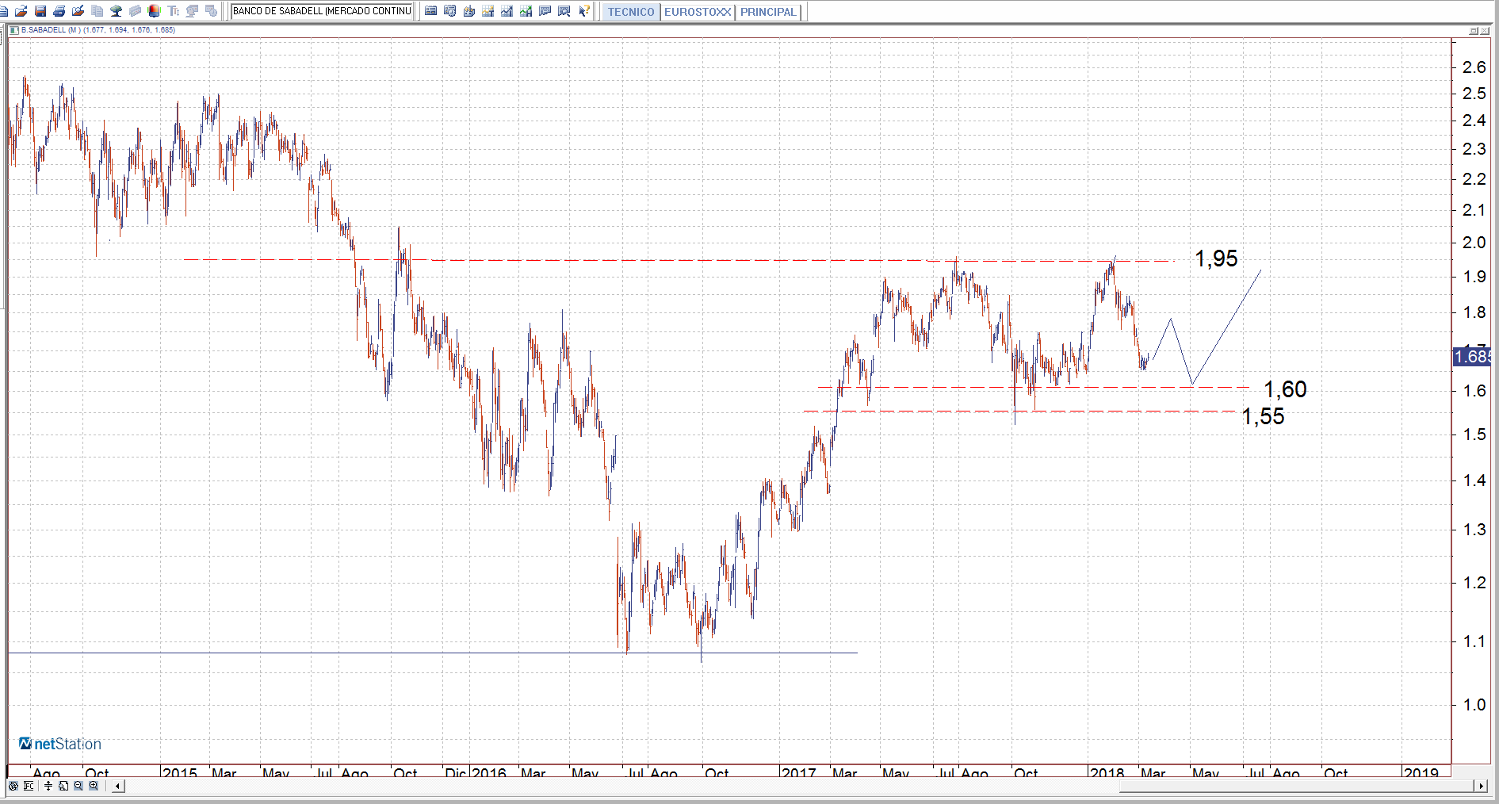Save using the floppy disk icon
This screenshot has width=1499, height=804.
(40, 11)
